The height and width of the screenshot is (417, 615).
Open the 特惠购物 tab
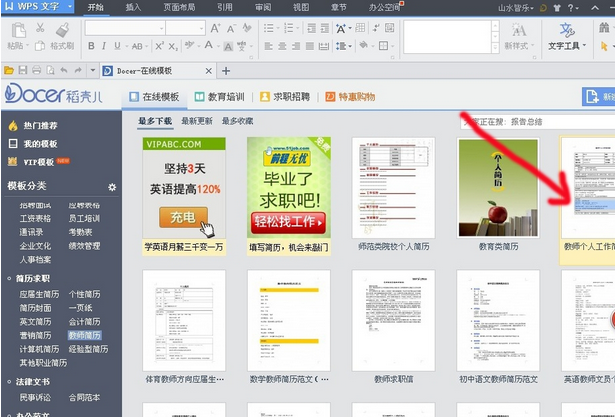coord(350,97)
